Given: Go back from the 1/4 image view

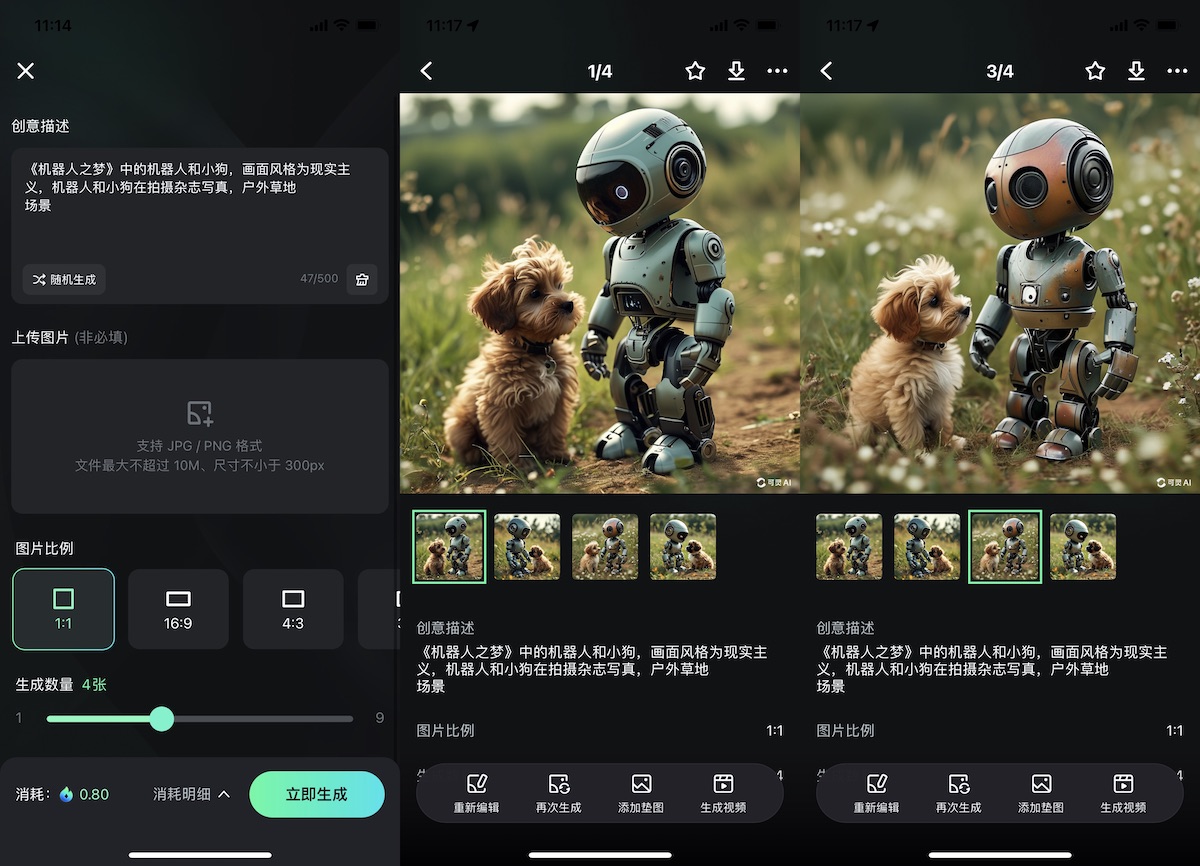Looking at the screenshot, I should [427, 71].
